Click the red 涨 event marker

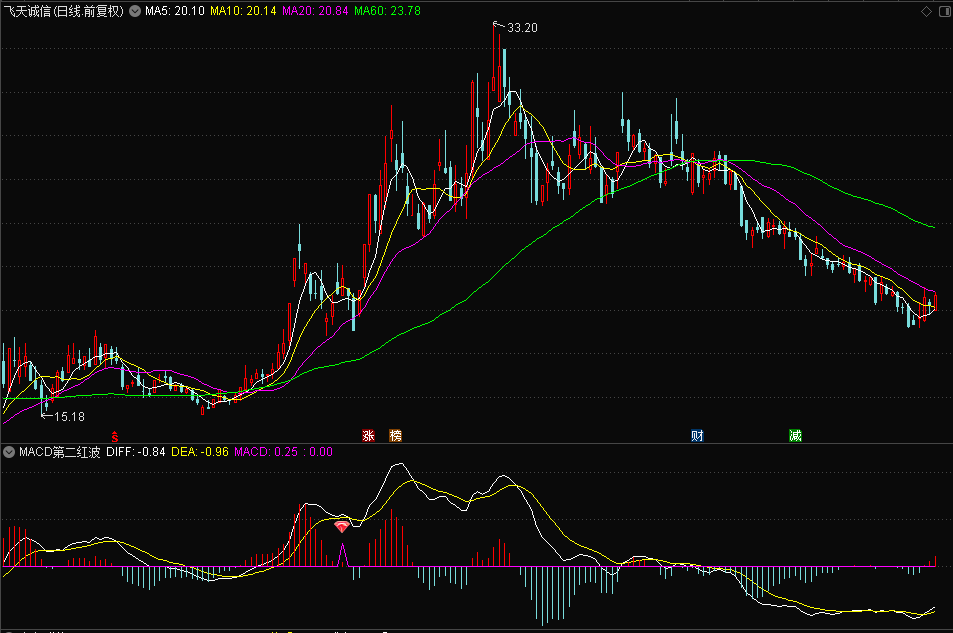click(368, 436)
